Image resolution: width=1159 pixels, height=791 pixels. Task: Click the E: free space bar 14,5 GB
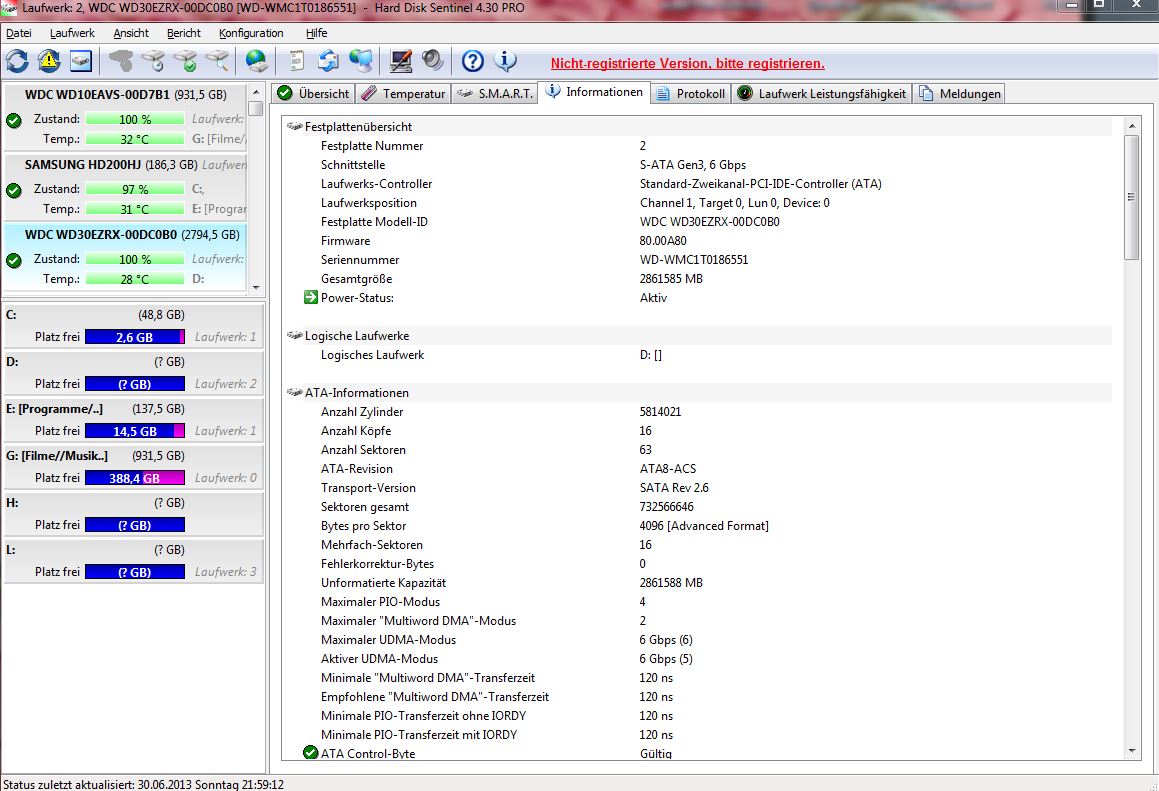(135, 431)
